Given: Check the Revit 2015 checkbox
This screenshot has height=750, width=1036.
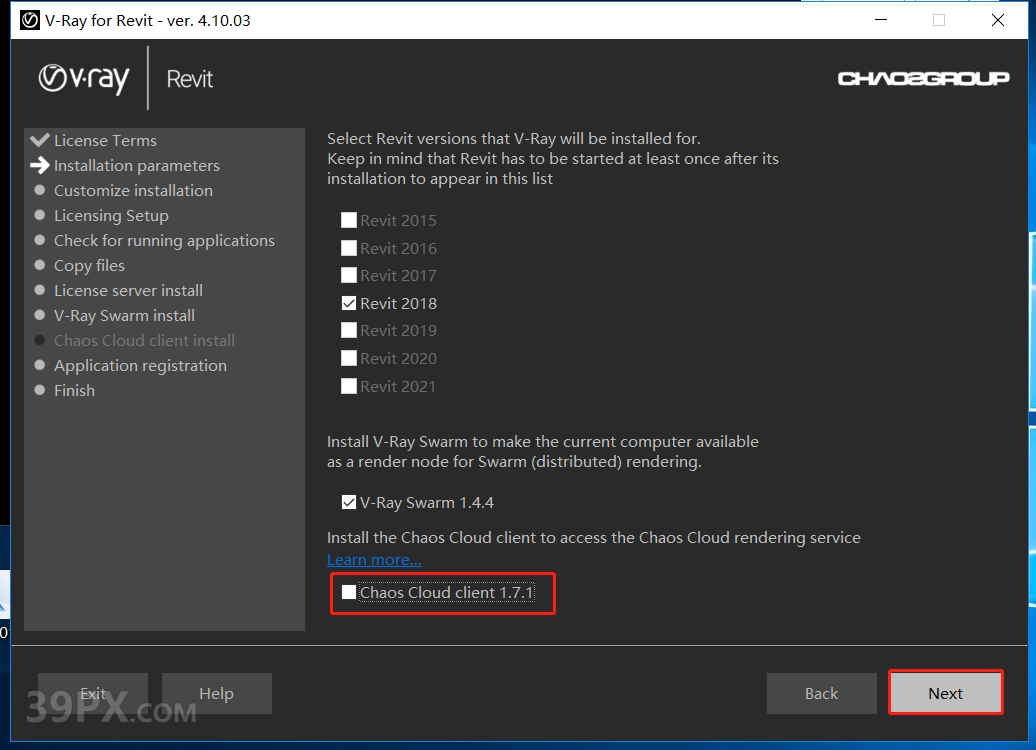Looking at the screenshot, I should 349,220.
